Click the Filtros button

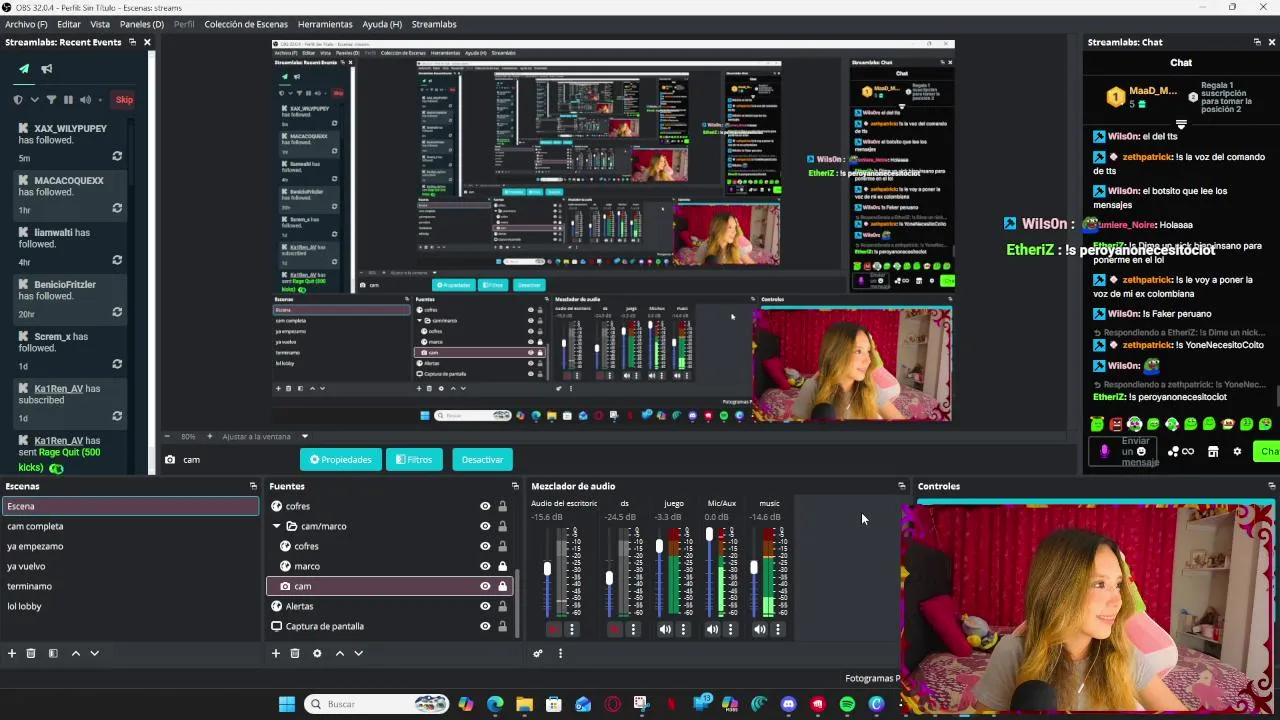pyautogui.click(x=414, y=460)
